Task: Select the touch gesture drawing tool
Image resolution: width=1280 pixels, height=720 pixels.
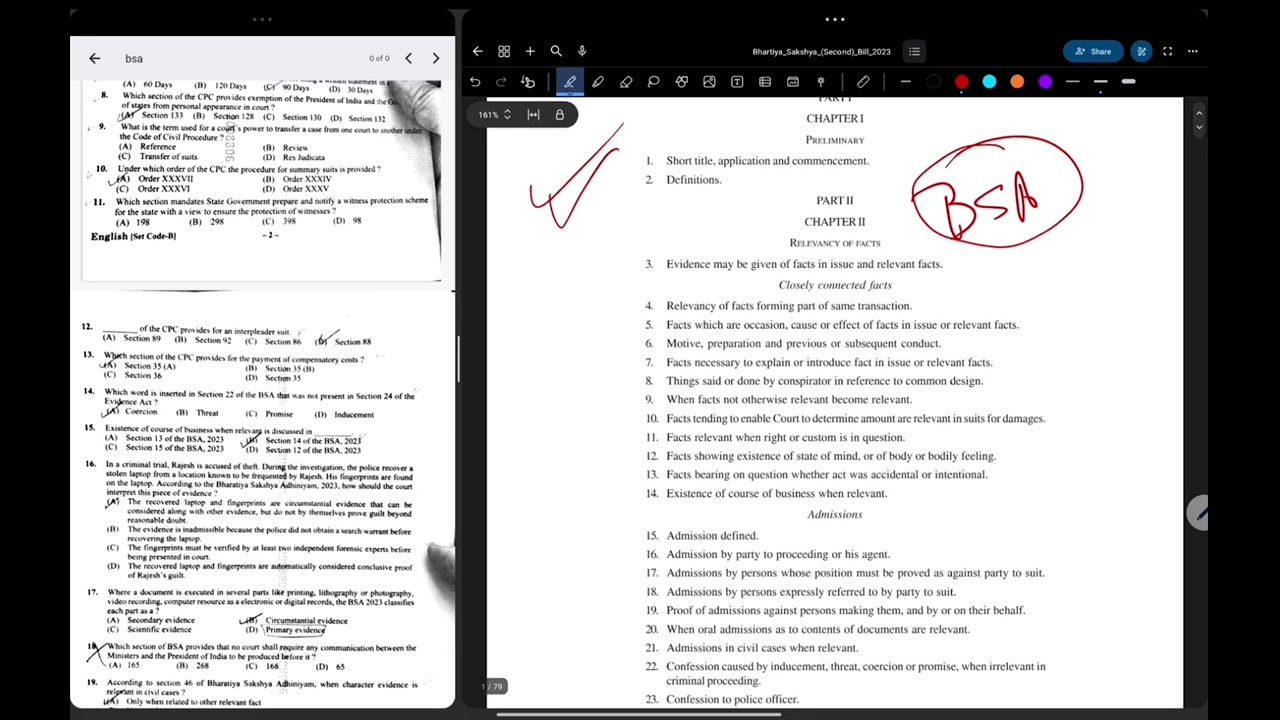Action: [528, 82]
